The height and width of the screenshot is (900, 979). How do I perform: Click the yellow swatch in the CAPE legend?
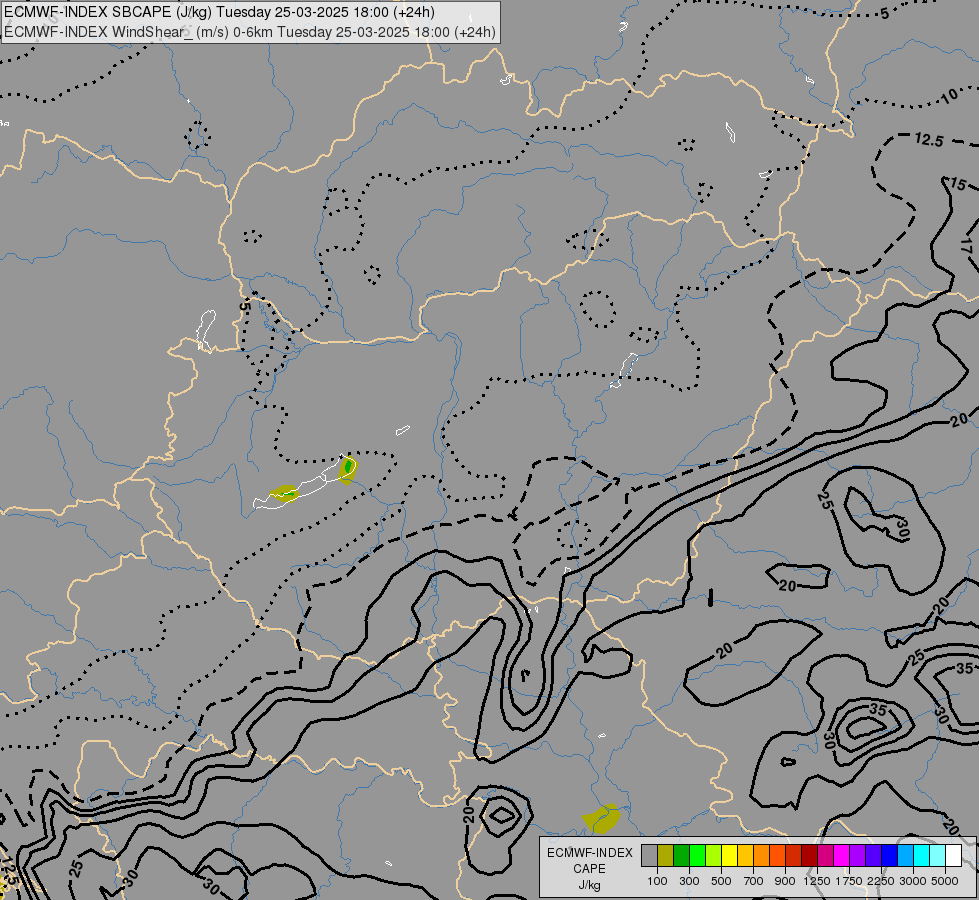(729, 856)
